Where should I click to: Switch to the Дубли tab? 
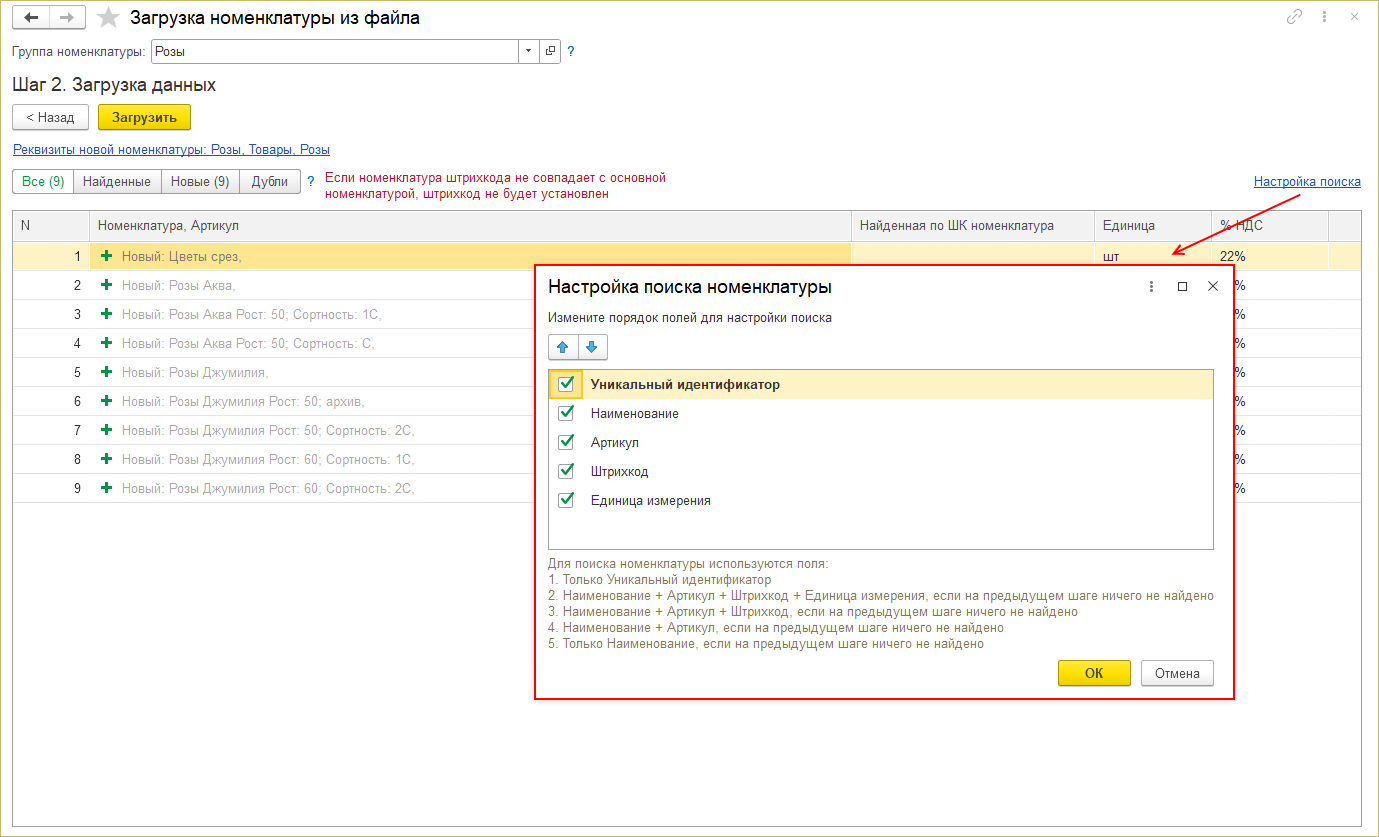tap(270, 182)
